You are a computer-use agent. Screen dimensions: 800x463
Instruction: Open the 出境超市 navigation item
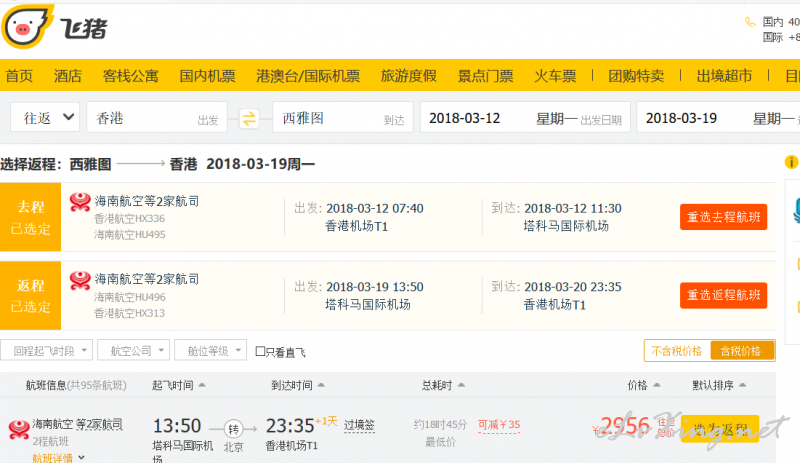pyautogui.click(x=724, y=76)
